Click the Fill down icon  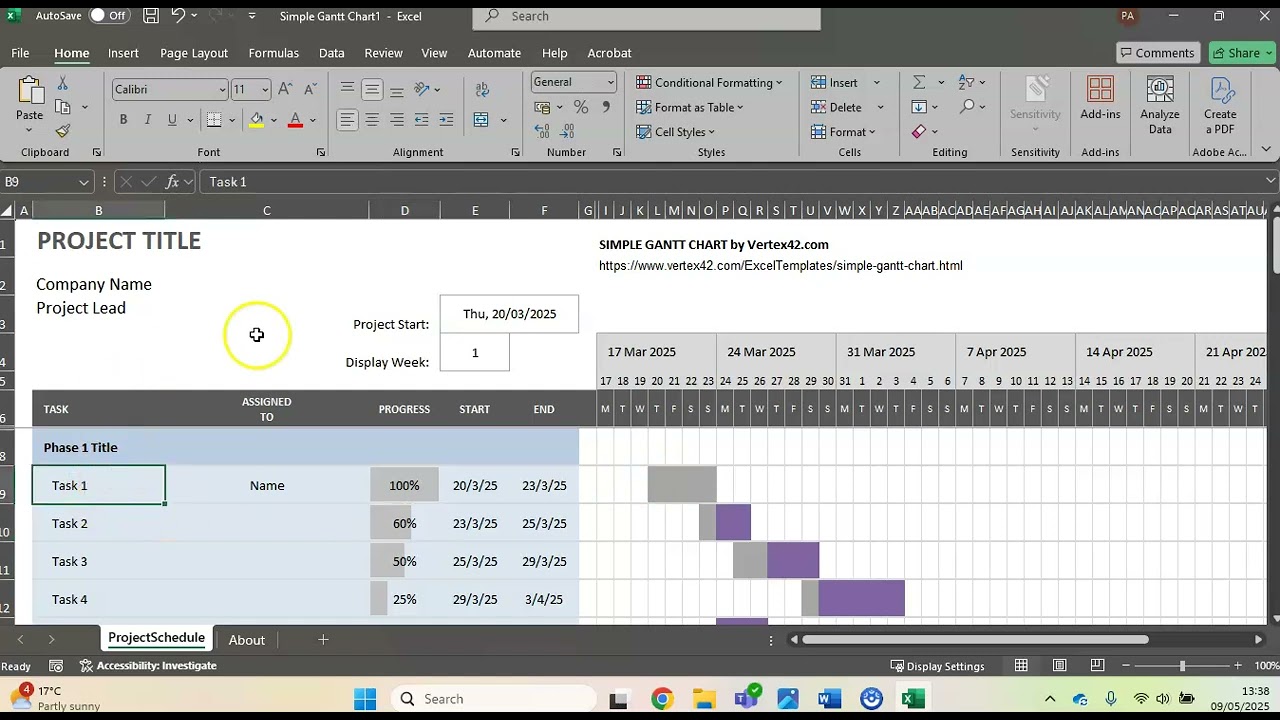[x=919, y=107]
